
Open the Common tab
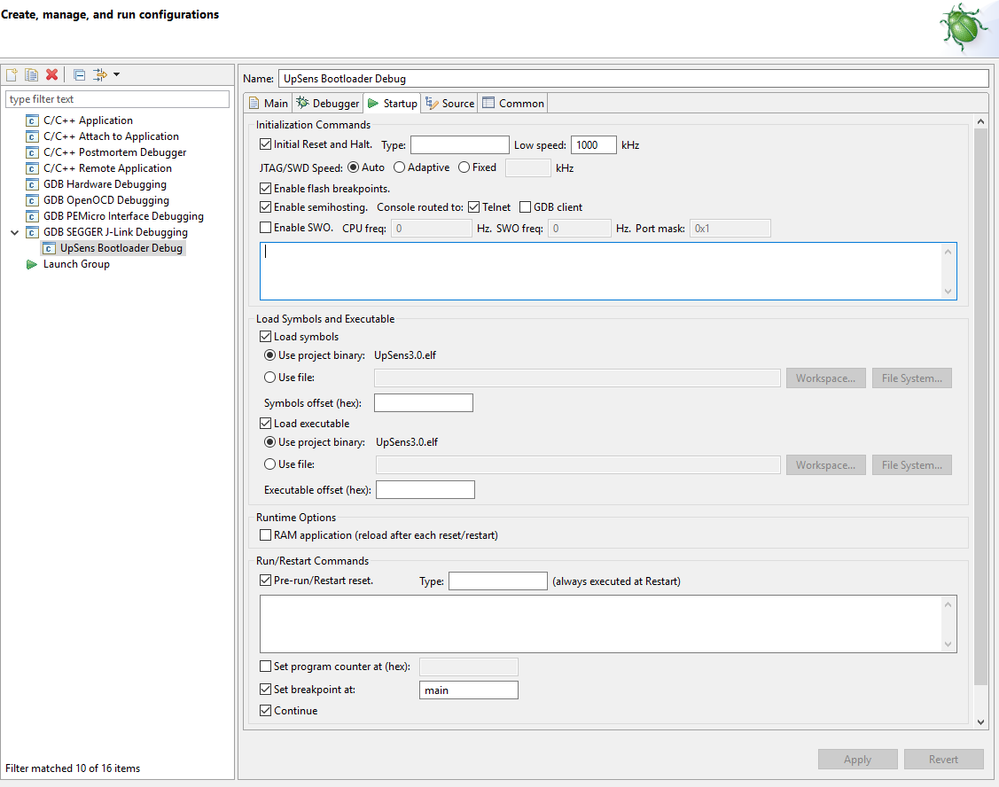click(513, 103)
